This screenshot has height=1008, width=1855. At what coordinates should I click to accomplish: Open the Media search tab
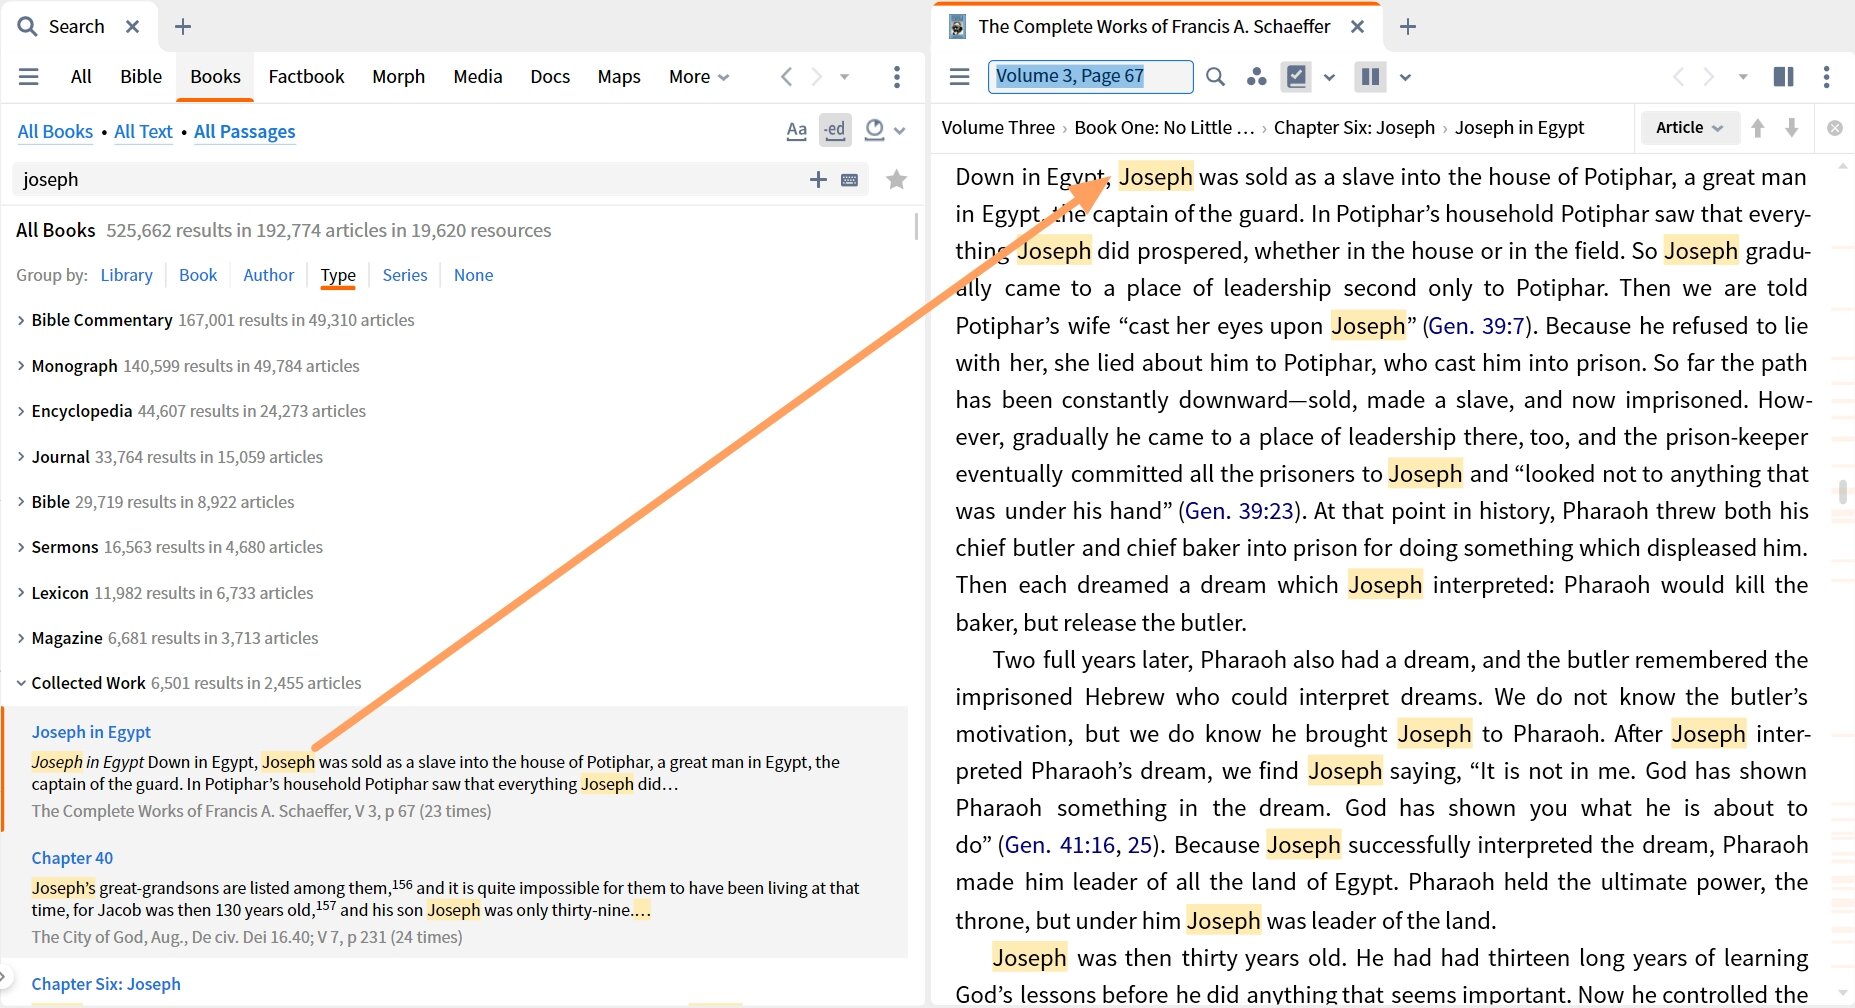click(477, 77)
